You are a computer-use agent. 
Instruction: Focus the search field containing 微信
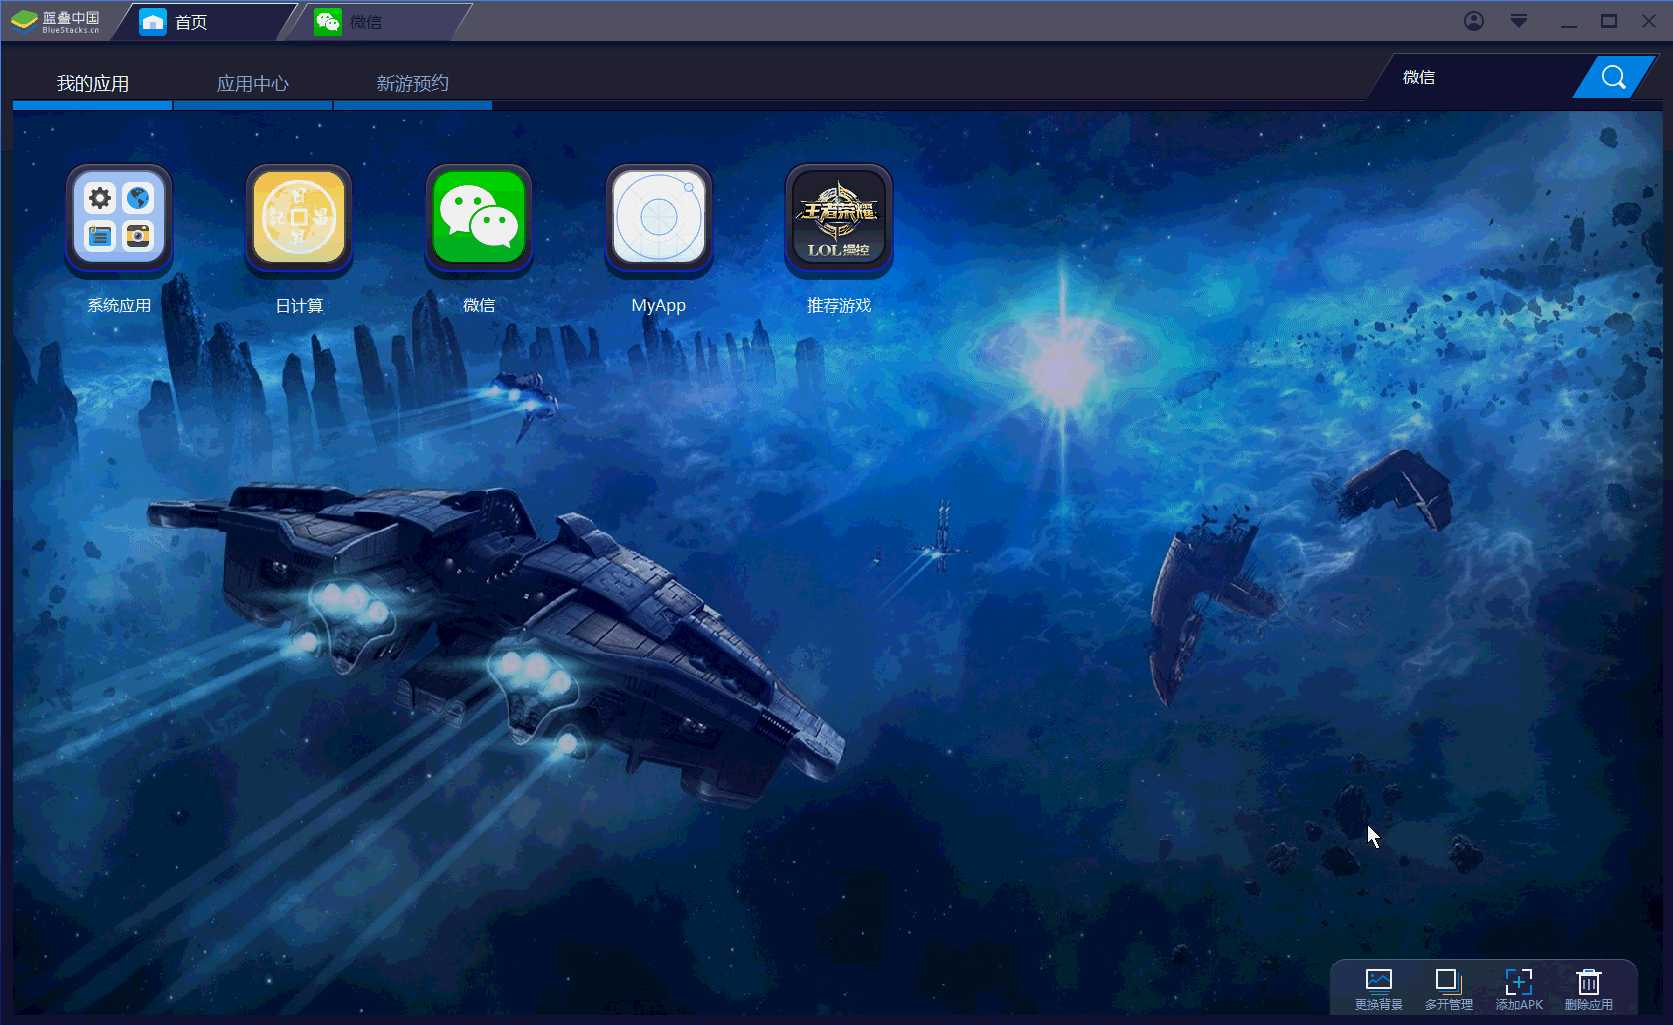(1480, 77)
